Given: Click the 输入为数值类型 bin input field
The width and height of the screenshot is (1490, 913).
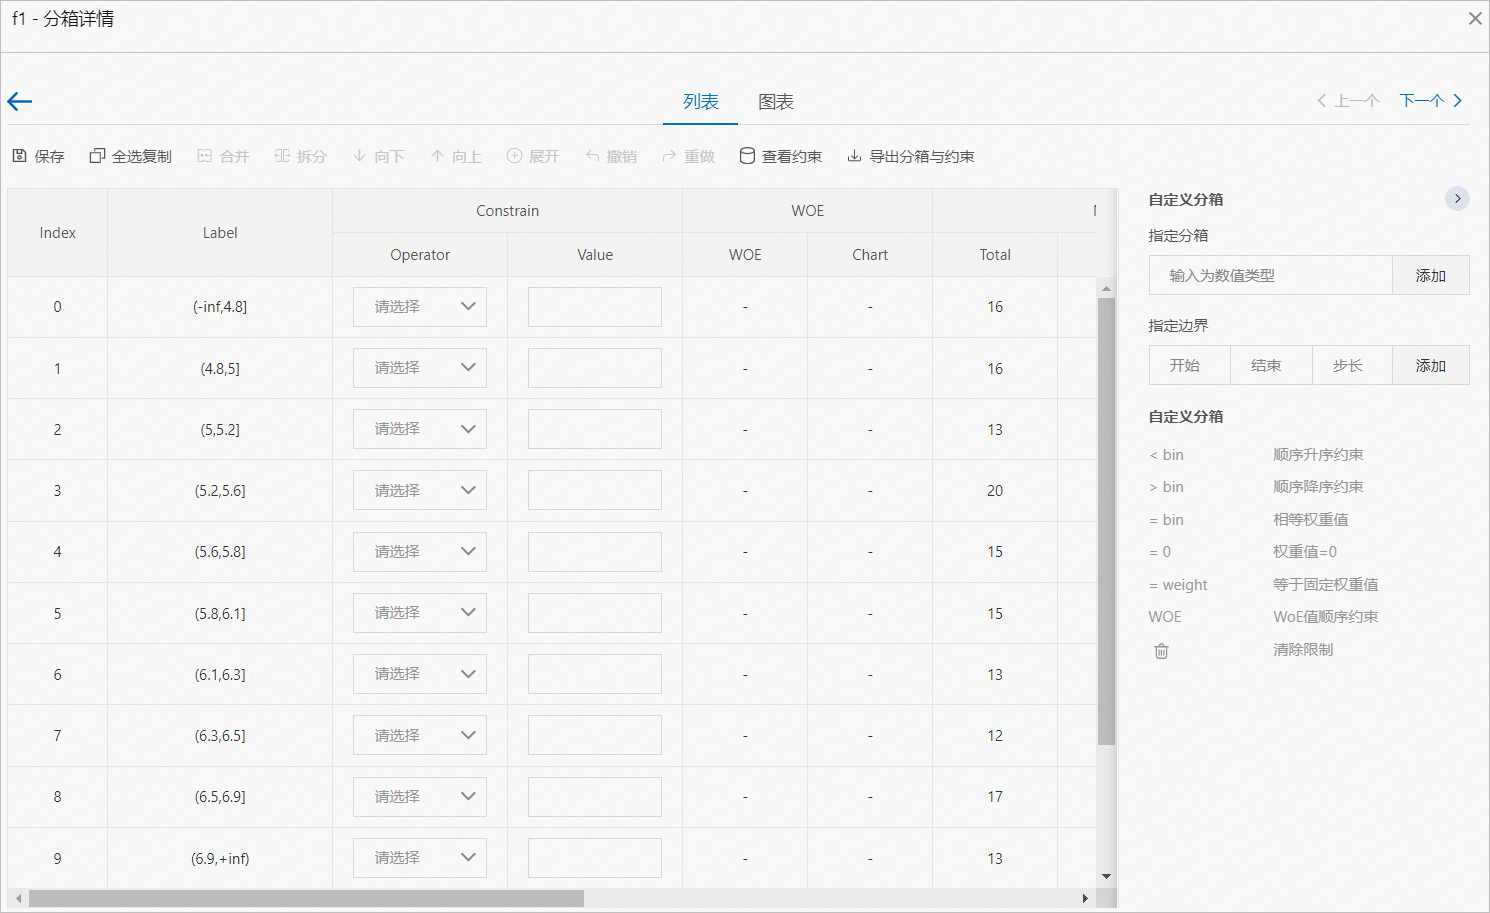Looking at the screenshot, I should tap(1270, 275).
